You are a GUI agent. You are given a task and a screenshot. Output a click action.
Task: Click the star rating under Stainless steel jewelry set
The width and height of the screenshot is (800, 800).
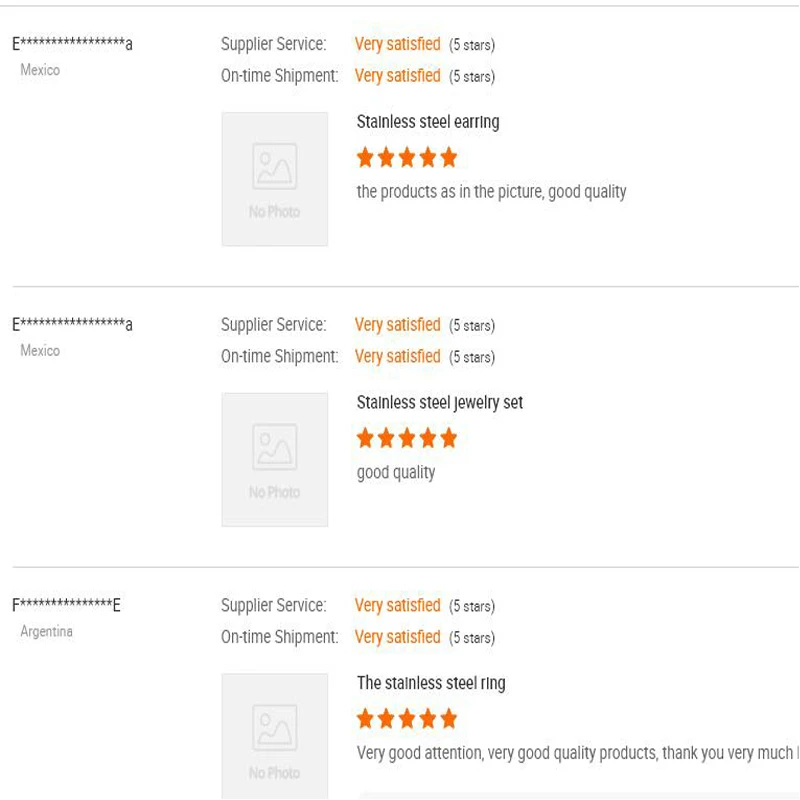[x=407, y=438]
